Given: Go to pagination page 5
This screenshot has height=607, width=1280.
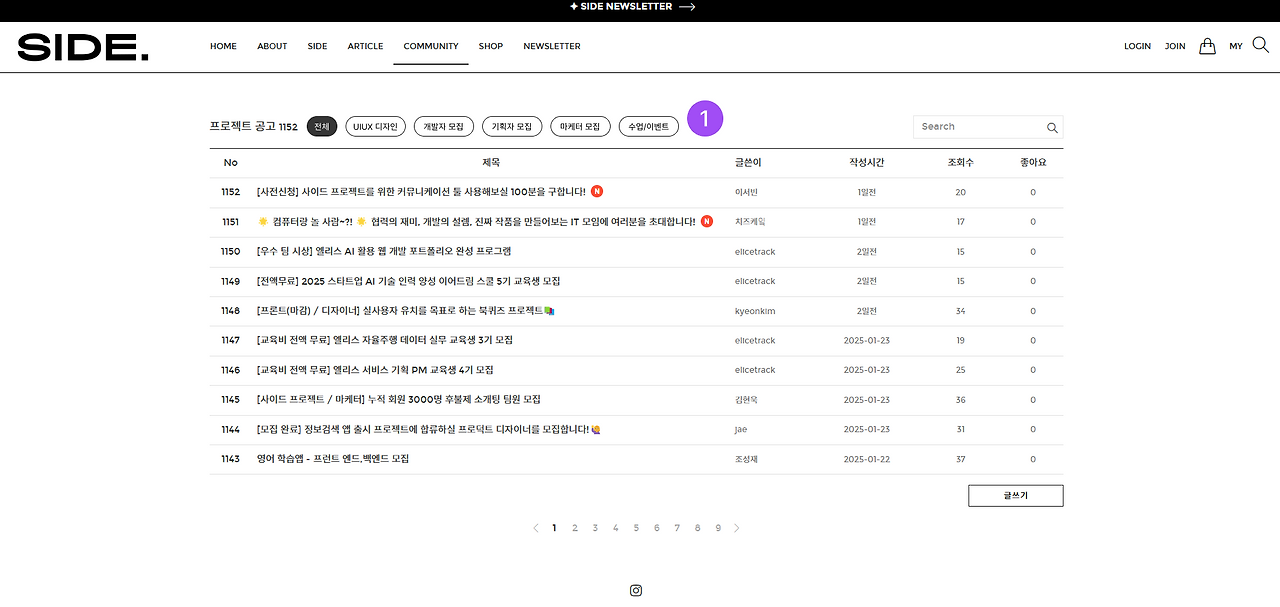Looking at the screenshot, I should [636, 527].
